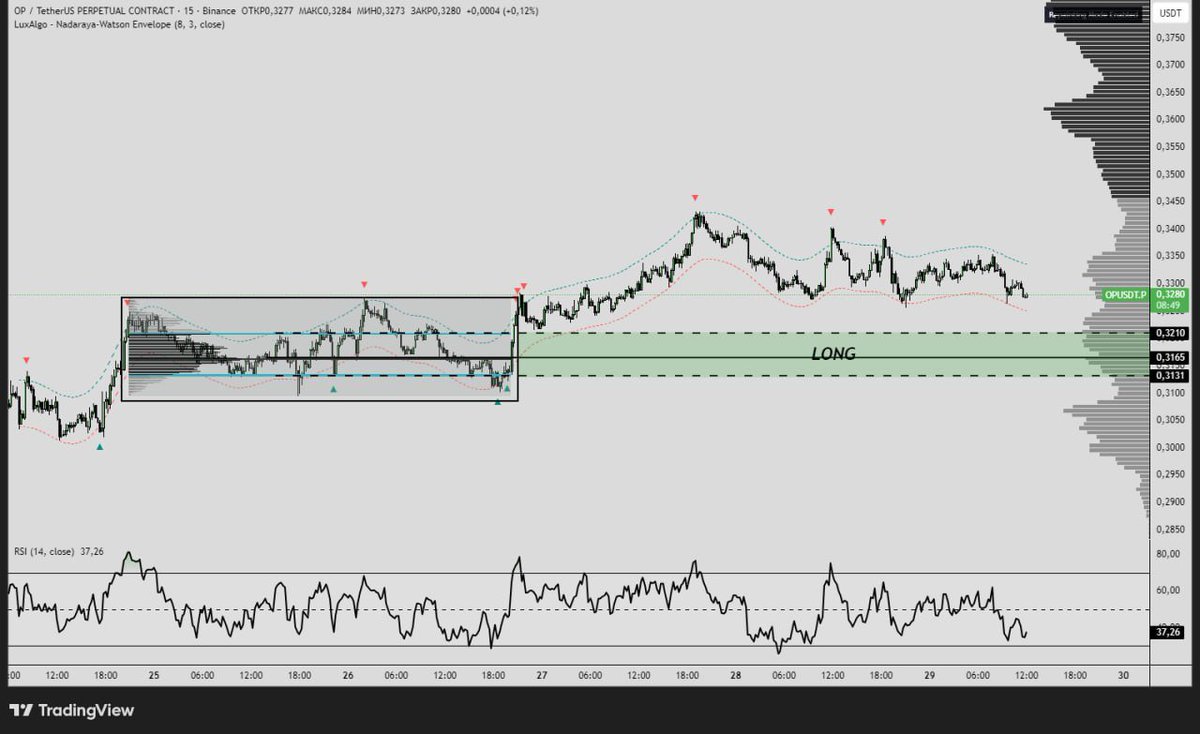Image resolution: width=1200 pixels, height=734 pixels.
Task: Click date 30 on time axis
Action: pyautogui.click(x=1123, y=676)
